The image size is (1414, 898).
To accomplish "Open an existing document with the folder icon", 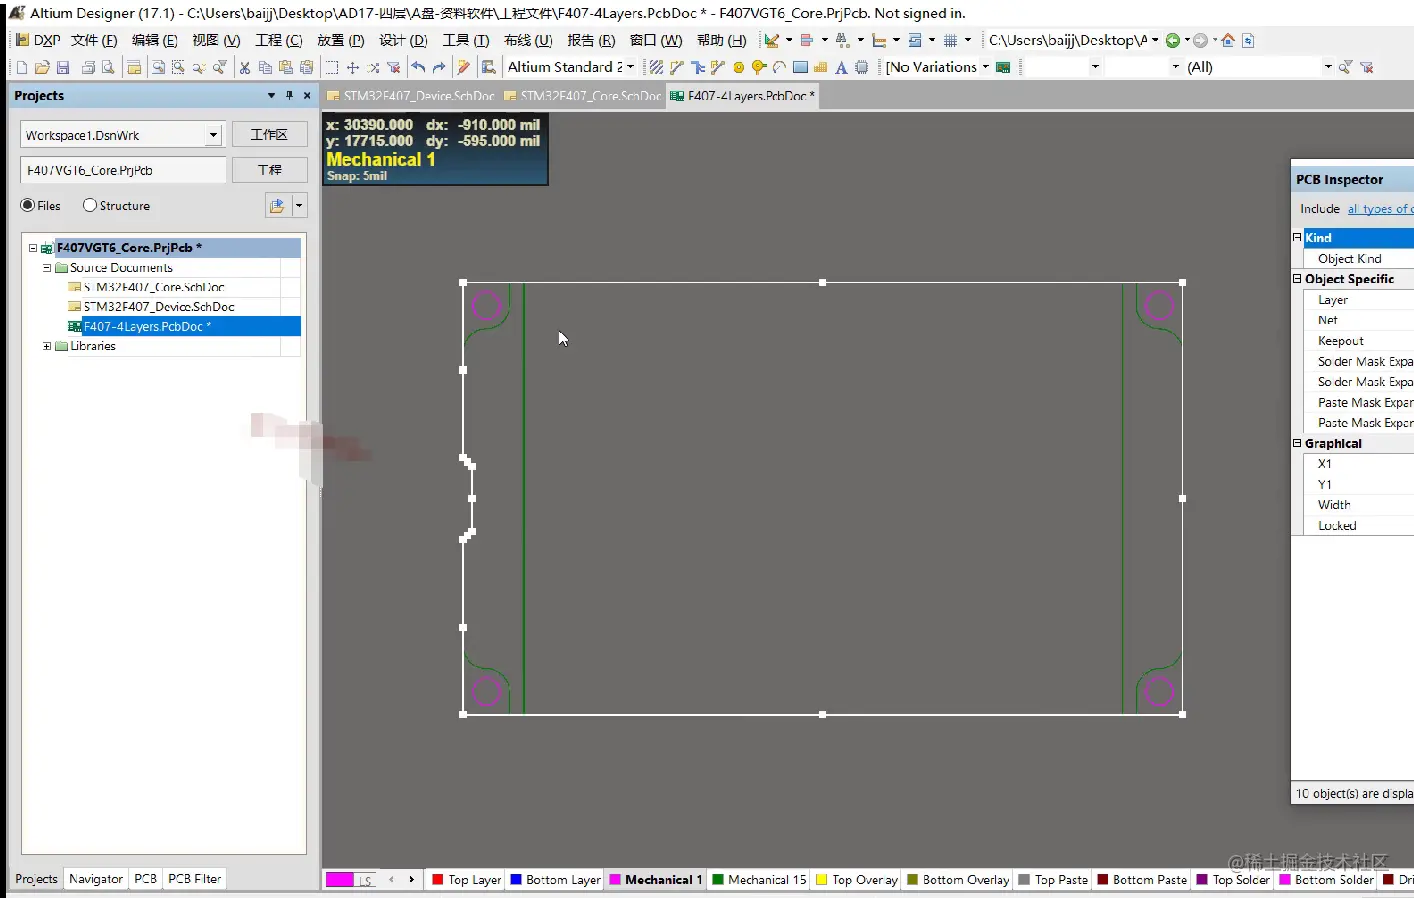I will (42, 67).
